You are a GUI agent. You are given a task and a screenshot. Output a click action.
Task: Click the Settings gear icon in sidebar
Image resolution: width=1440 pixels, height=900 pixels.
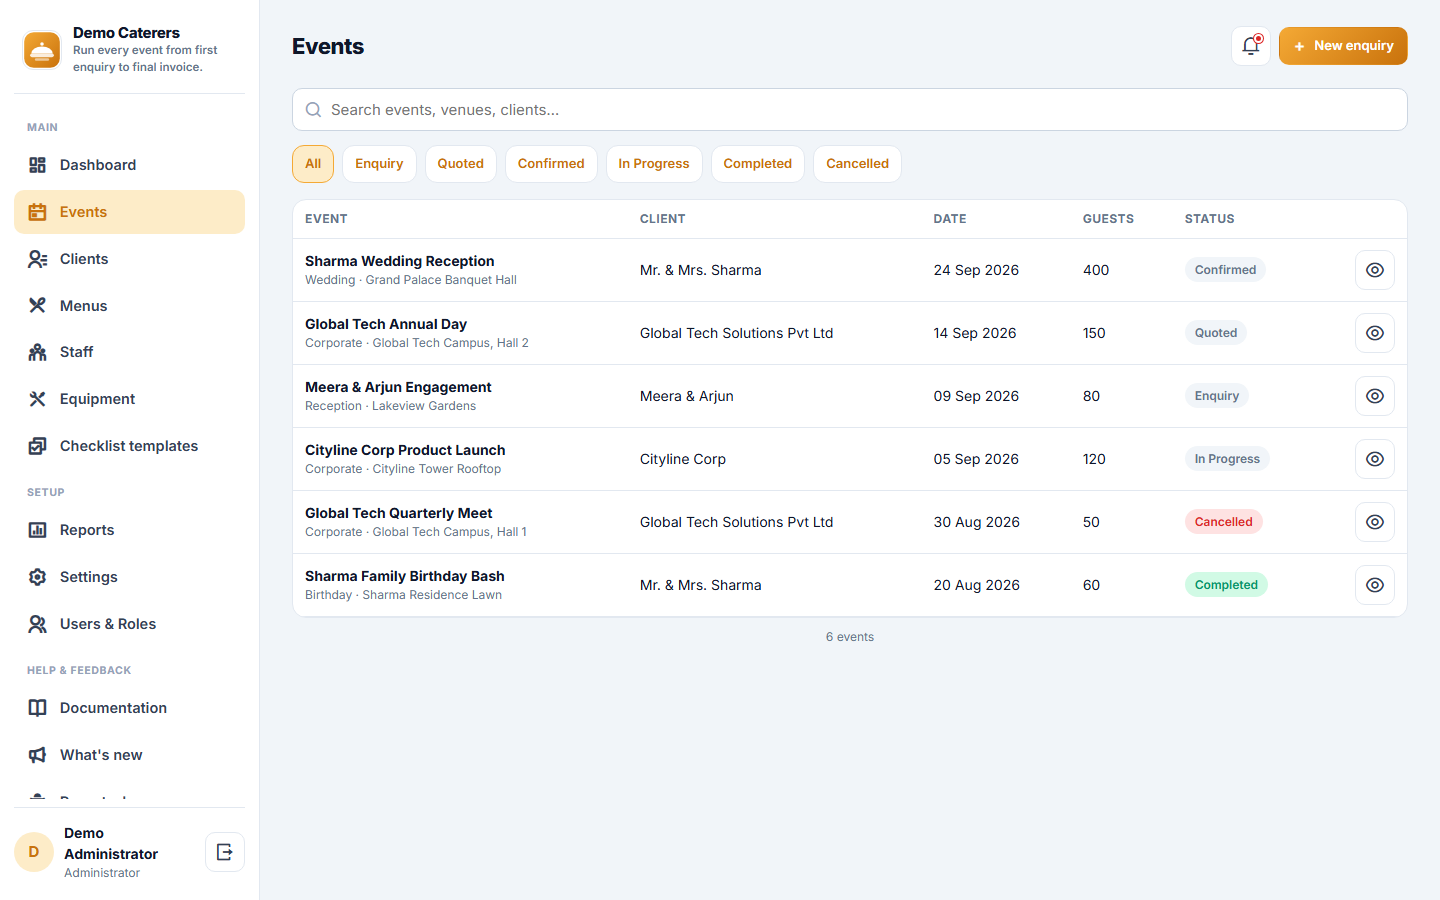coord(37,577)
